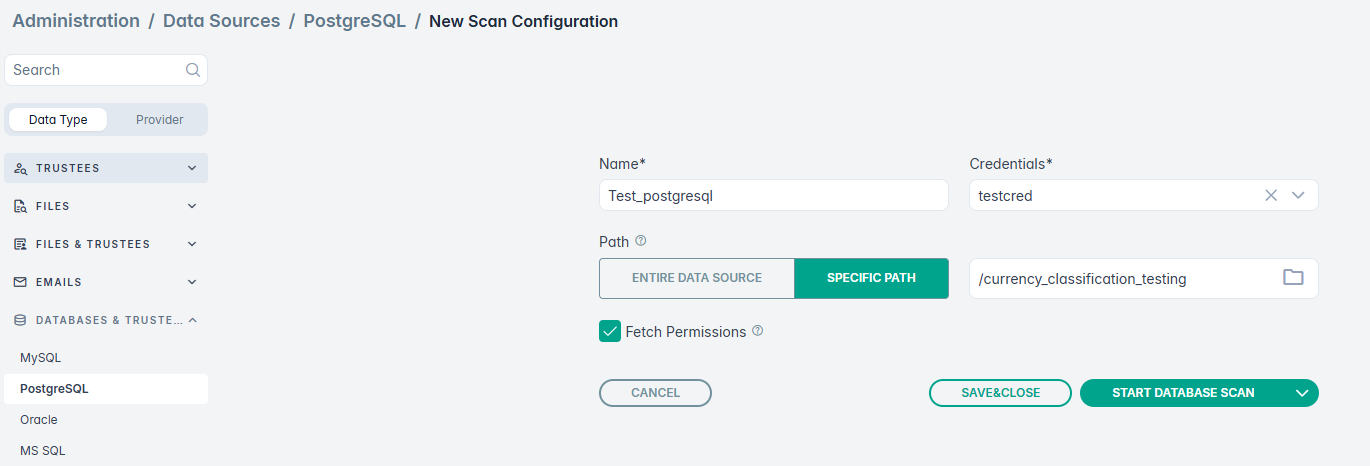
Task: Click the Files category icon
Action: coord(20,206)
